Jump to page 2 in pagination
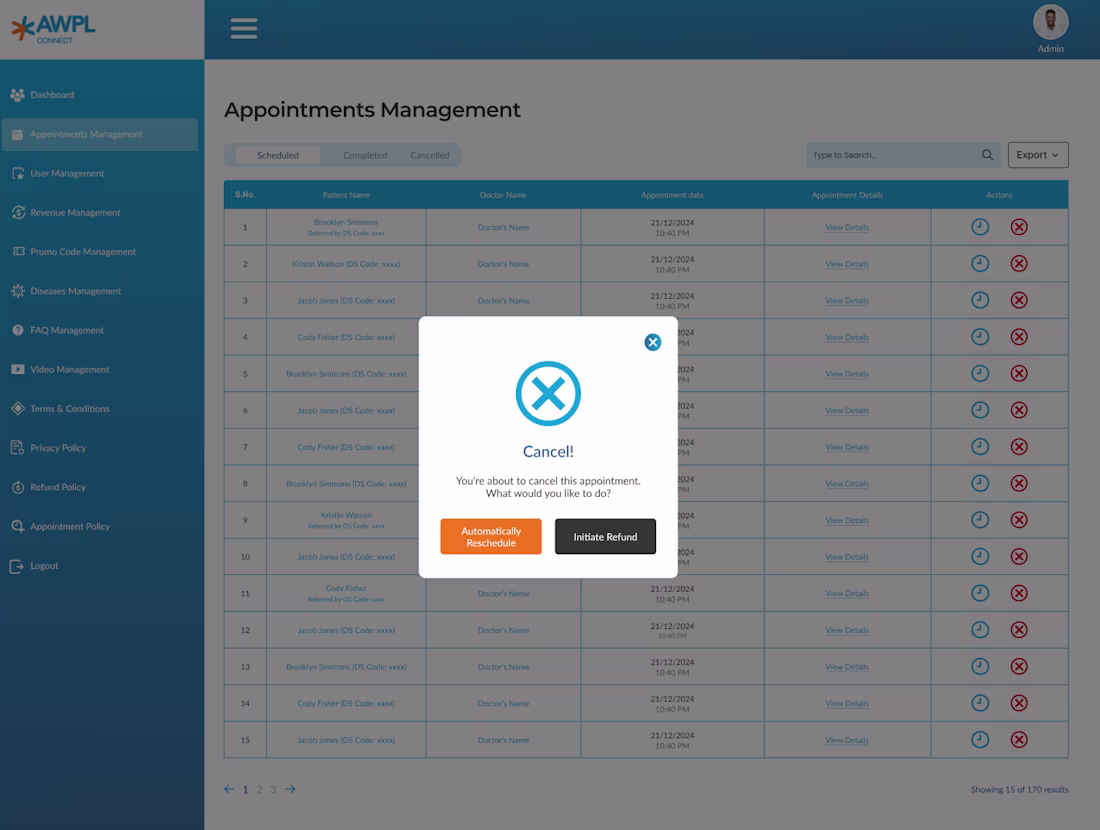1100x830 pixels. [x=259, y=789]
